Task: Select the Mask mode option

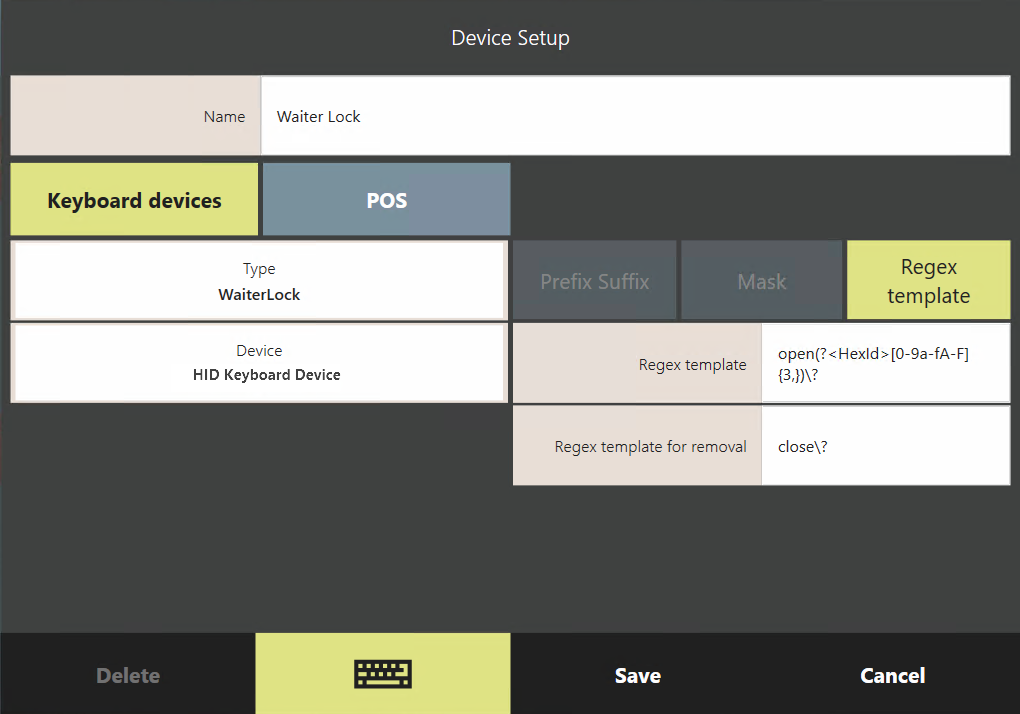Action: [761, 281]
